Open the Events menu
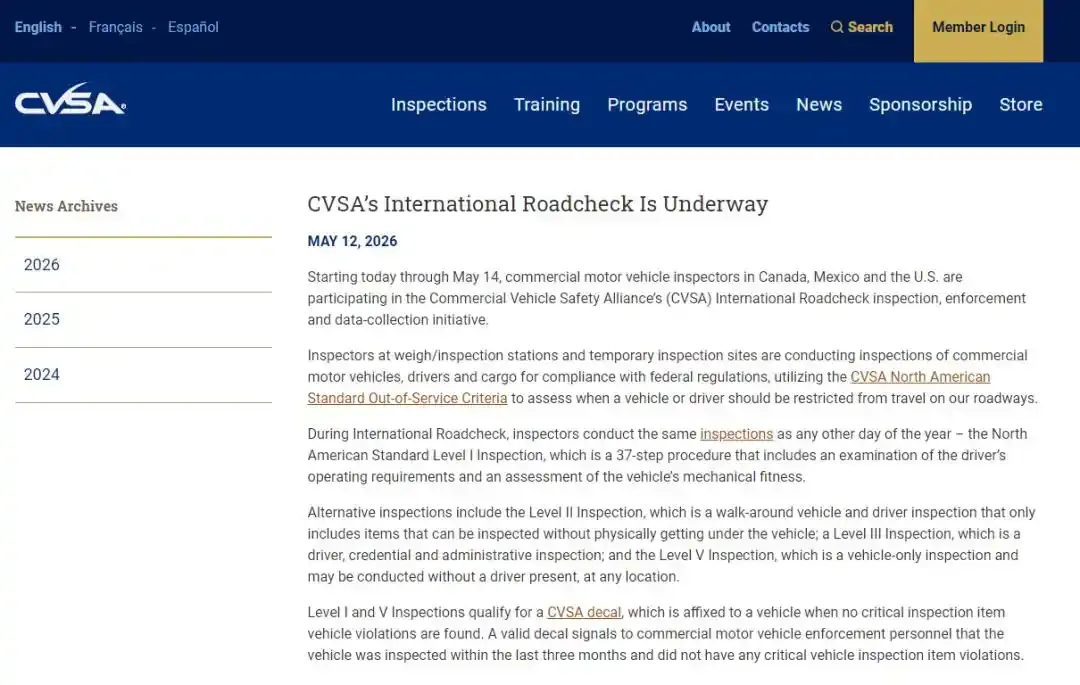Image resolution: width=1080 pixels, height=685 pixels. [x=742, y=105]
